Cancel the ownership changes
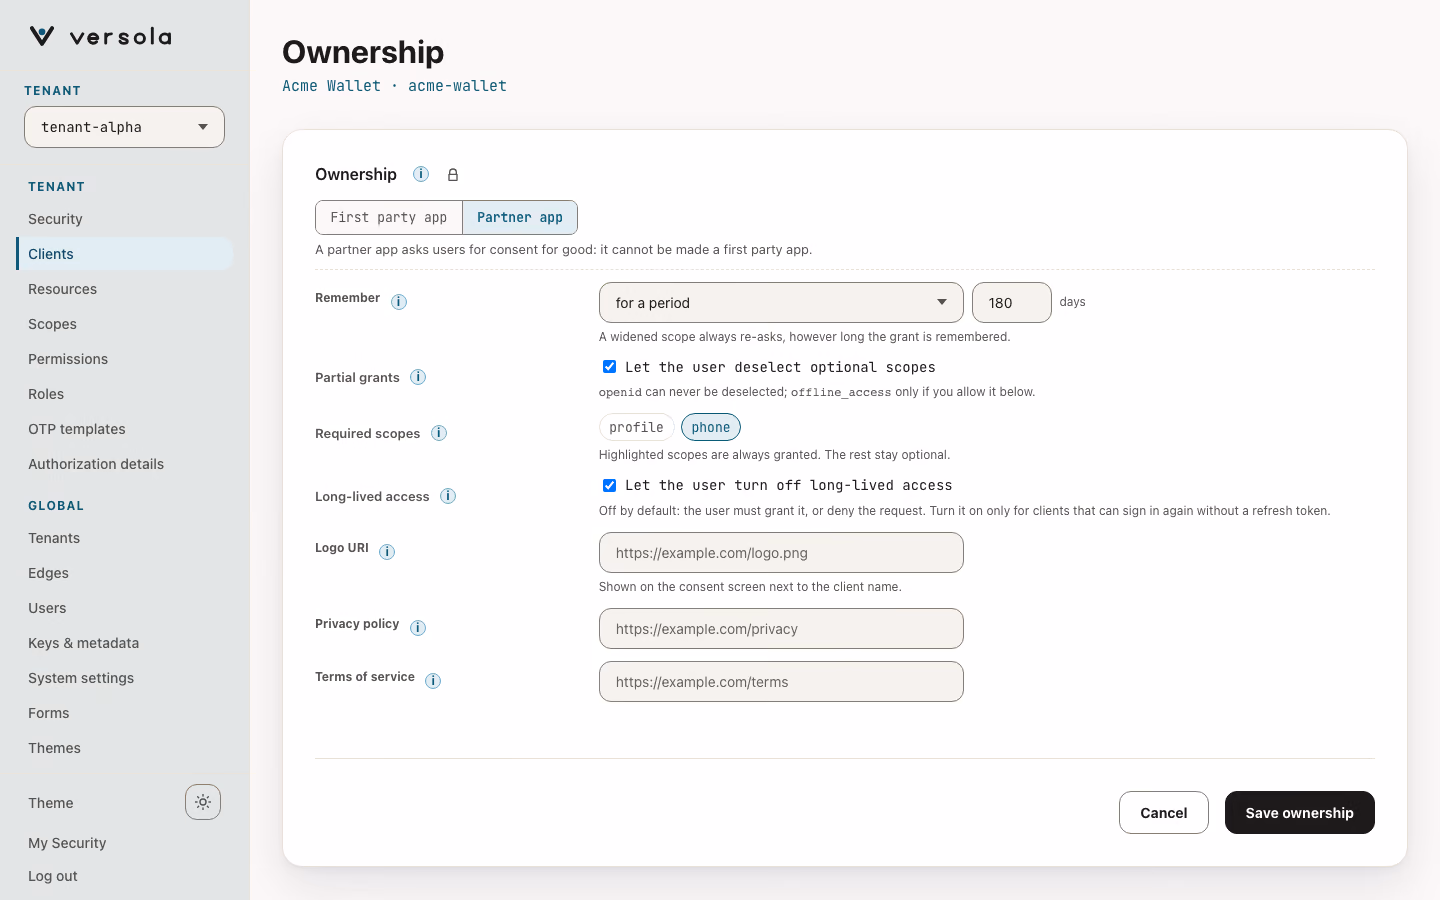The width and height of the screenshot is (1440, 900). pyautogui.click(x=1164, y=813)
